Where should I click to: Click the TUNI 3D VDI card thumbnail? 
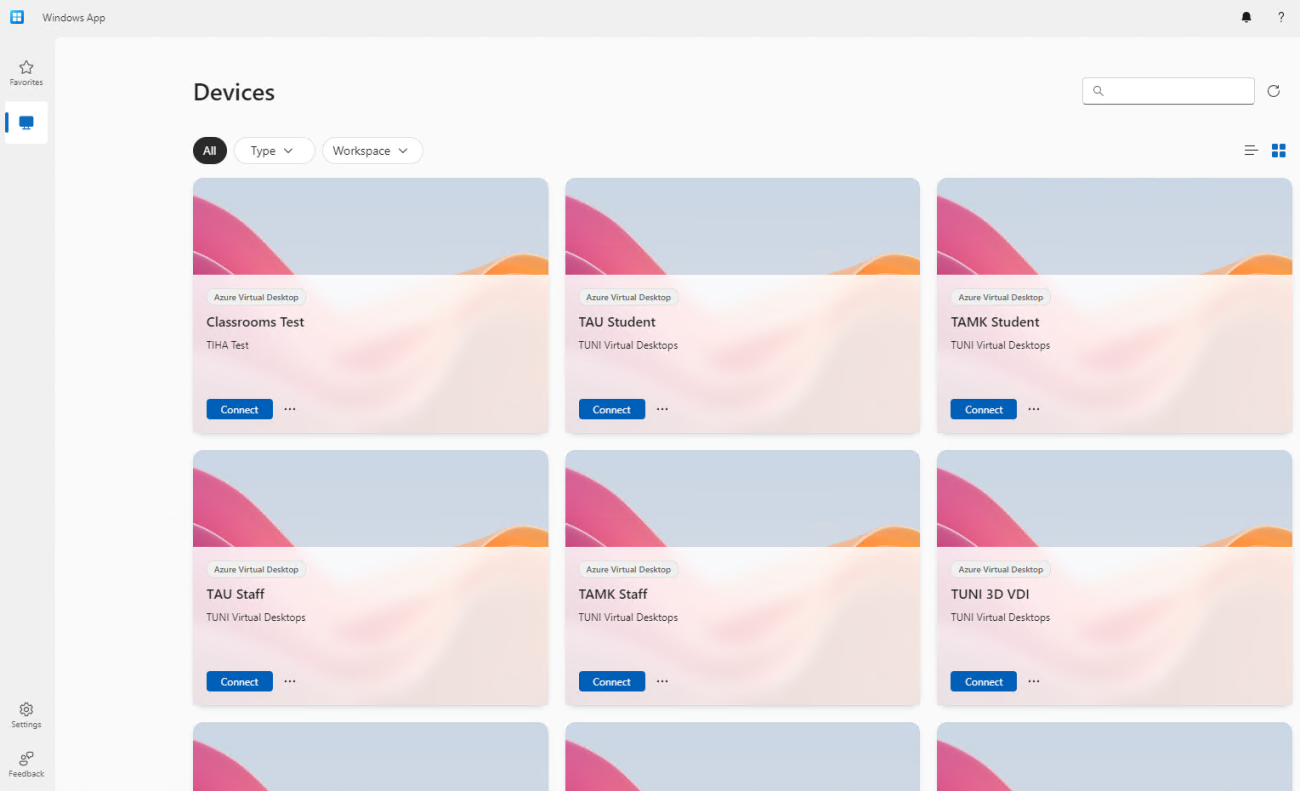click(1114, 499)
